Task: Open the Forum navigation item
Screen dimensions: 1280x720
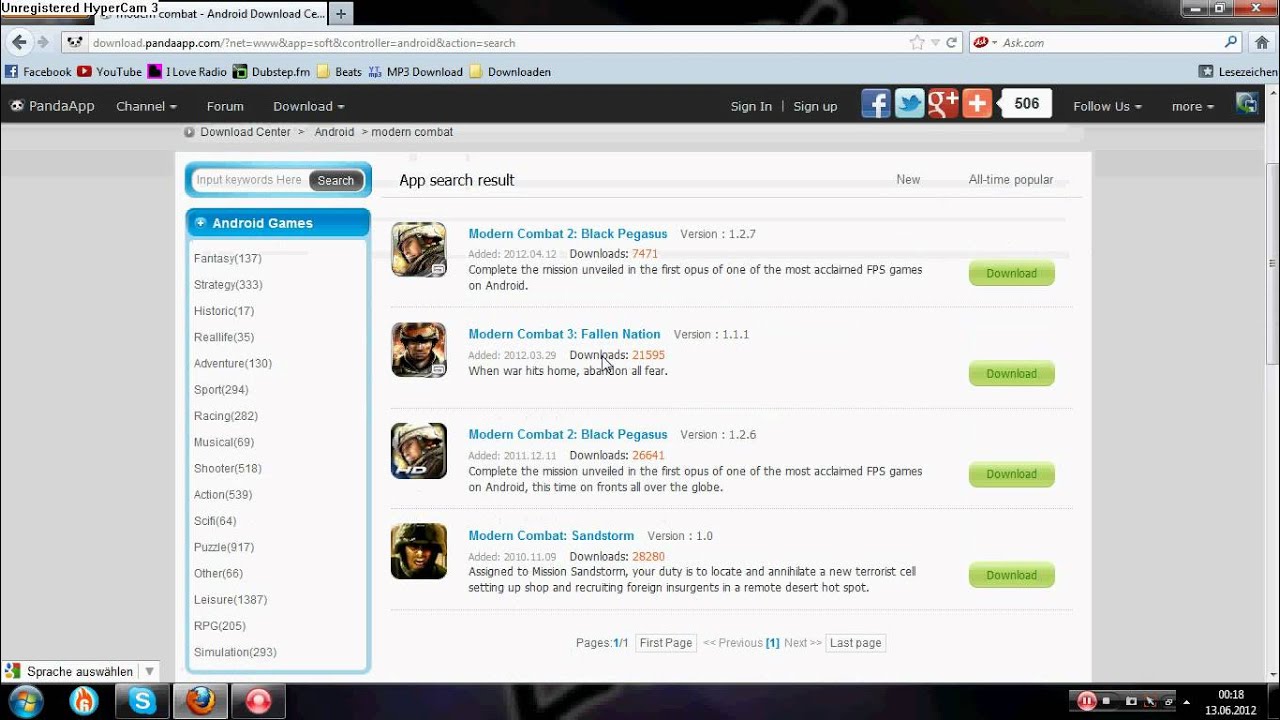Action: click(x=225, y=106)
